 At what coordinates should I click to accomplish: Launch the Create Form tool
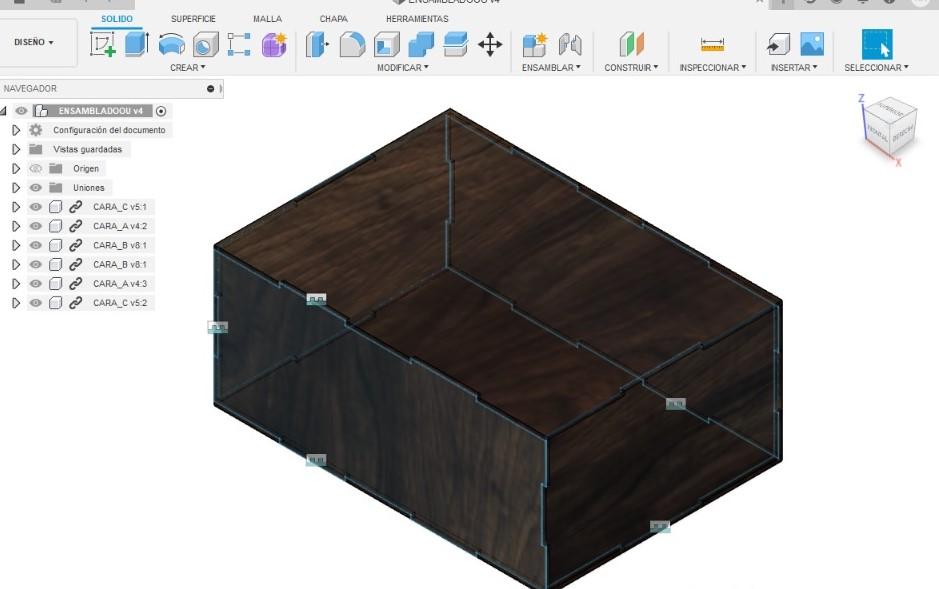(x=274, y=45)
